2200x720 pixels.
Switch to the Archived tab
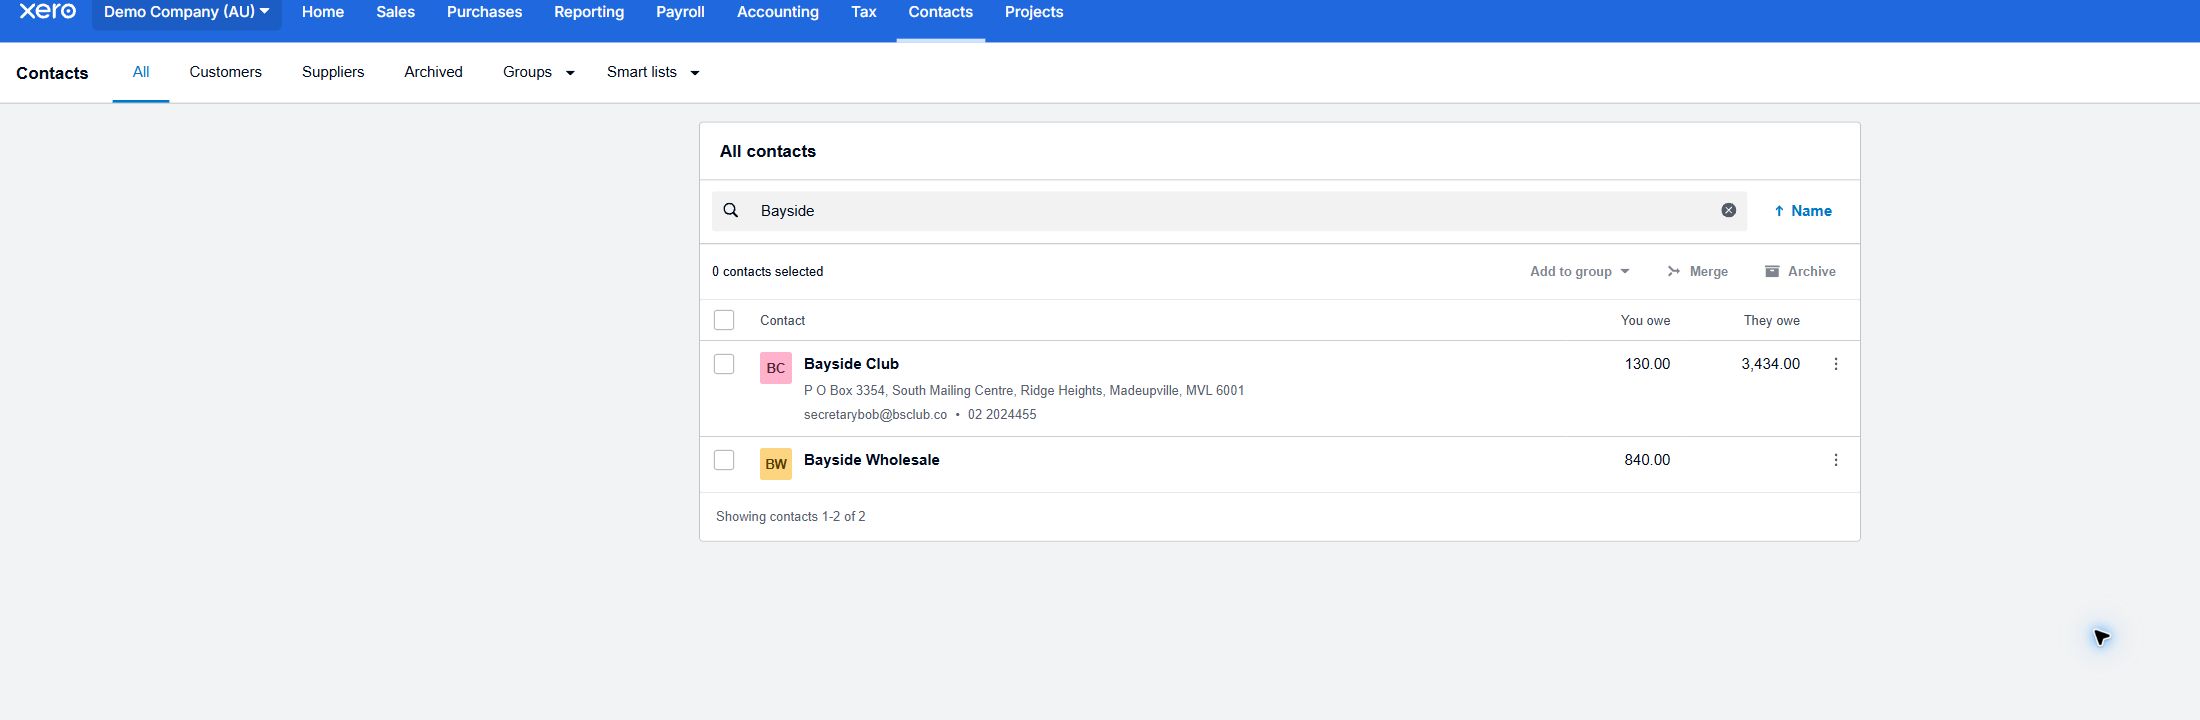point(433,72)
